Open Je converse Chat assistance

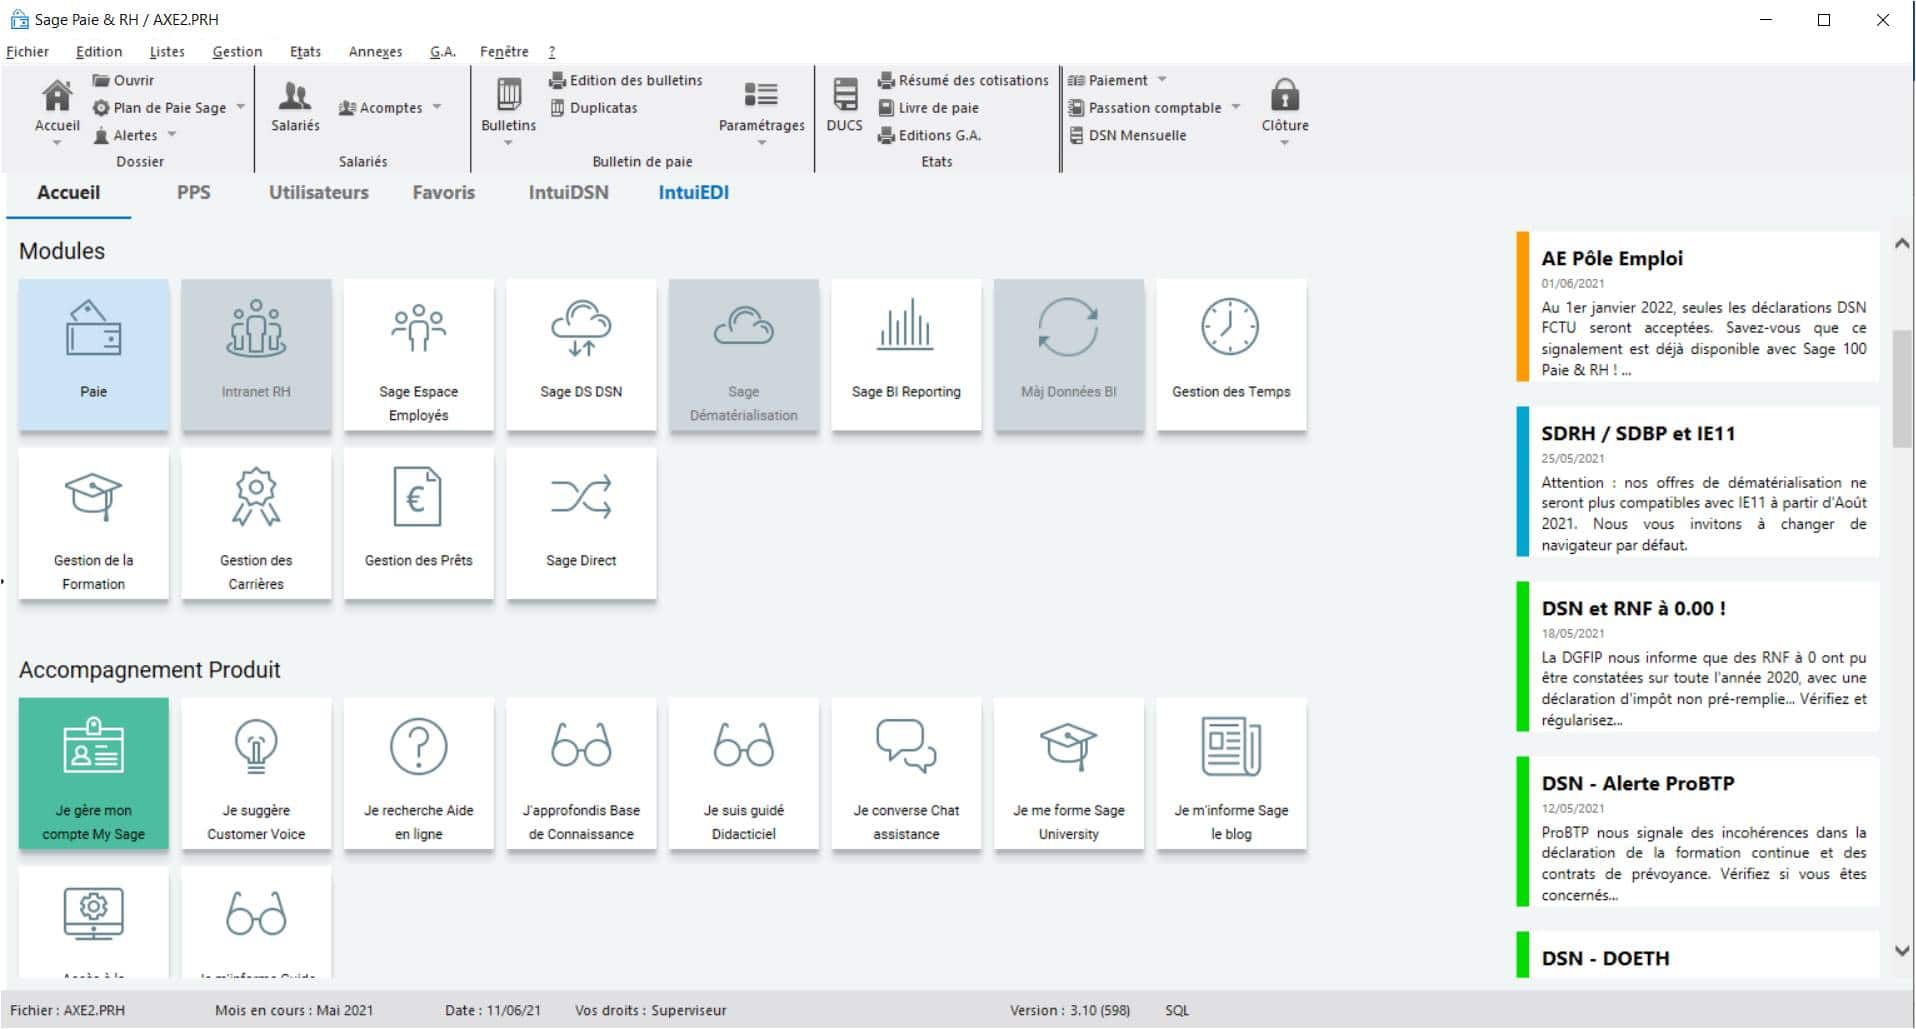pos(906,773)
